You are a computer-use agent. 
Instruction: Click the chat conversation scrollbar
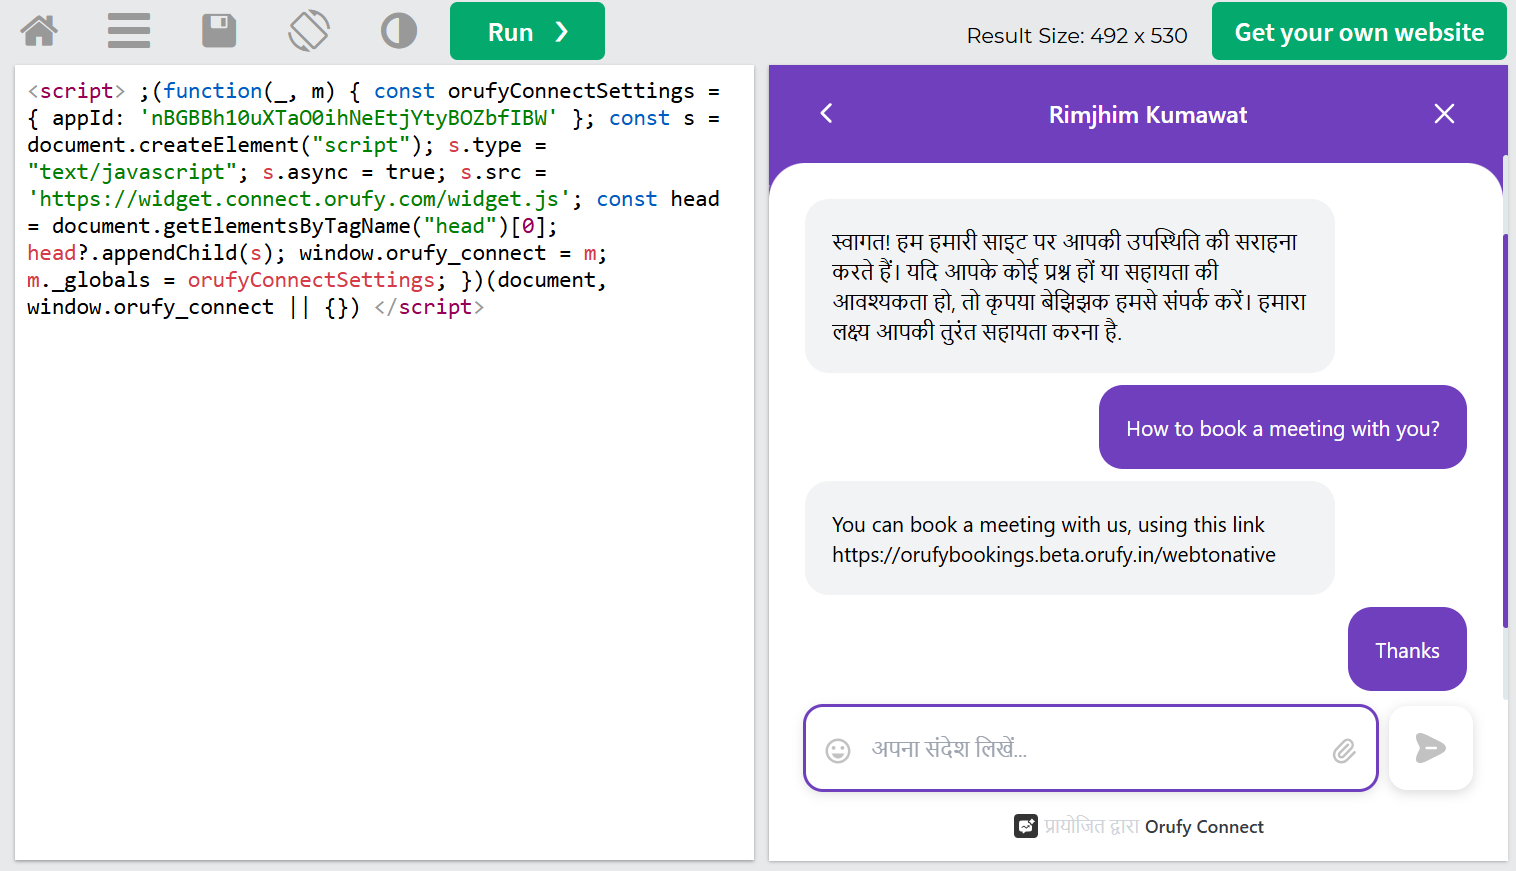(x=1505, y=430)
